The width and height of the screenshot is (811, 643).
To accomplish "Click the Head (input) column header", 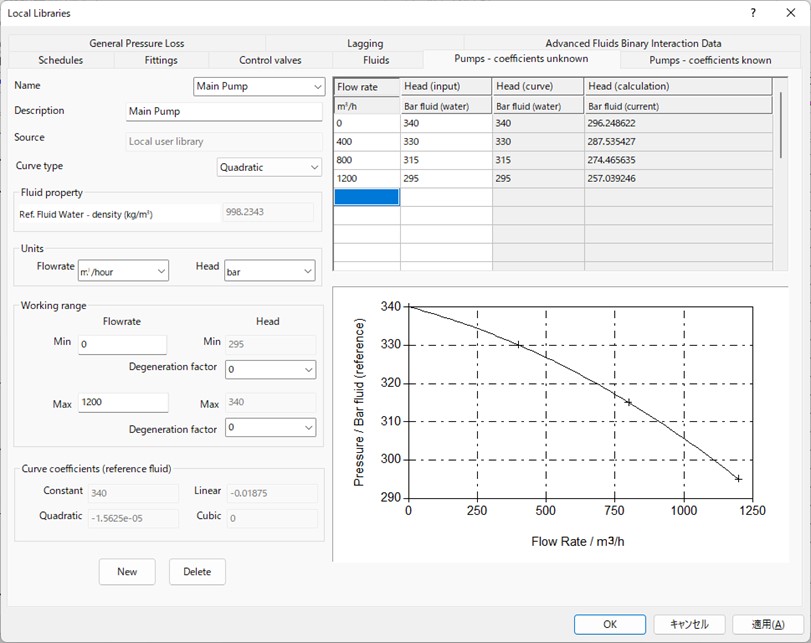I will (x=446, y=86).
